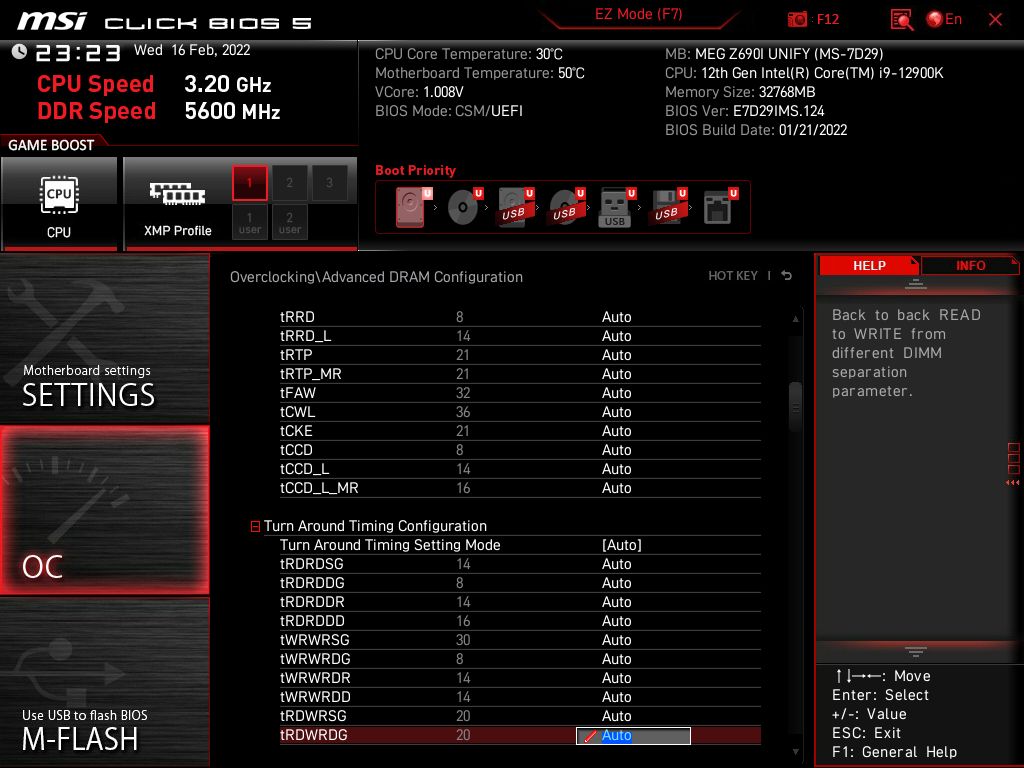Select the tRRD_L Auto value
The height and width of the screenshot is (768, 1024).
[x=616, y=336]
